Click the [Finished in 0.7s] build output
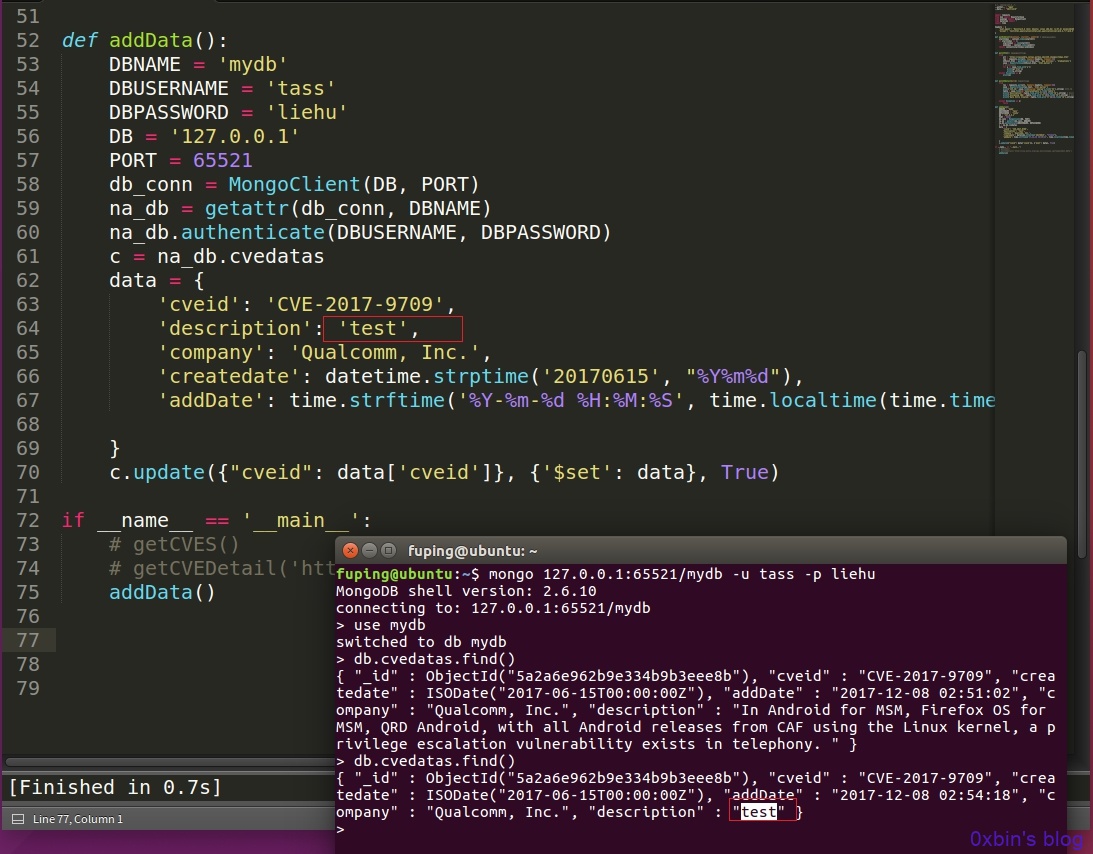1093x854 pixels. [115, 787]
